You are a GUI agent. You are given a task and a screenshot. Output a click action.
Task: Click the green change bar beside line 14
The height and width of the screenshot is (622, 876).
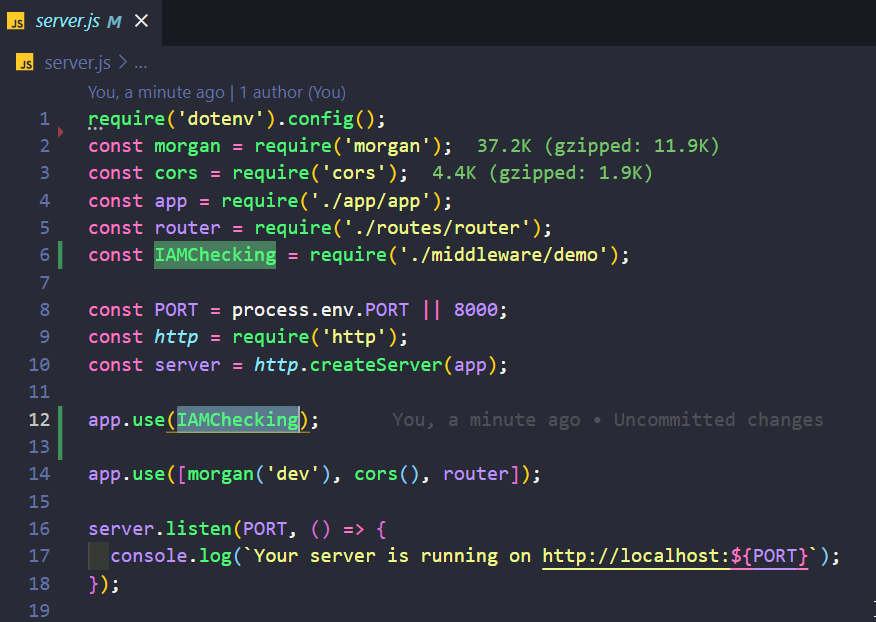[60, 474]
